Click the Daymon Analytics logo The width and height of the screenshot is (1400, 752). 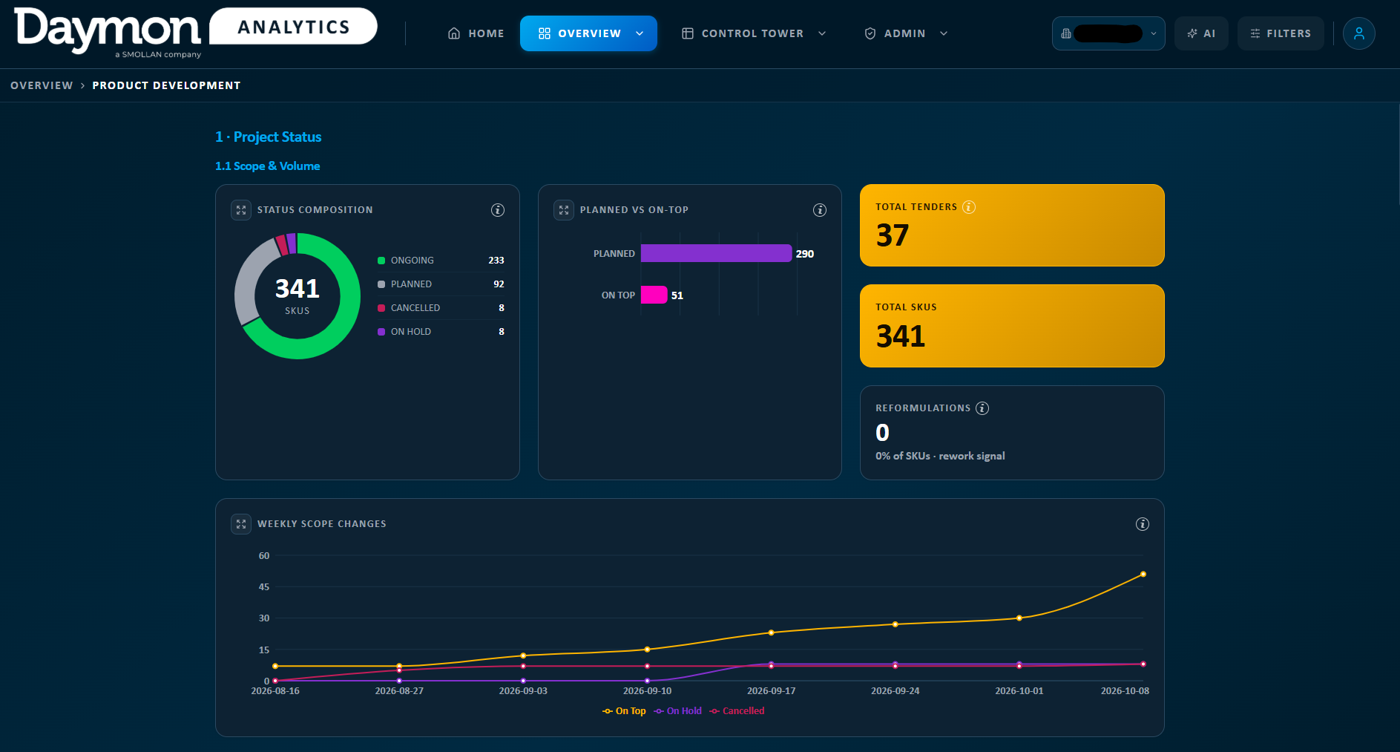196,32
